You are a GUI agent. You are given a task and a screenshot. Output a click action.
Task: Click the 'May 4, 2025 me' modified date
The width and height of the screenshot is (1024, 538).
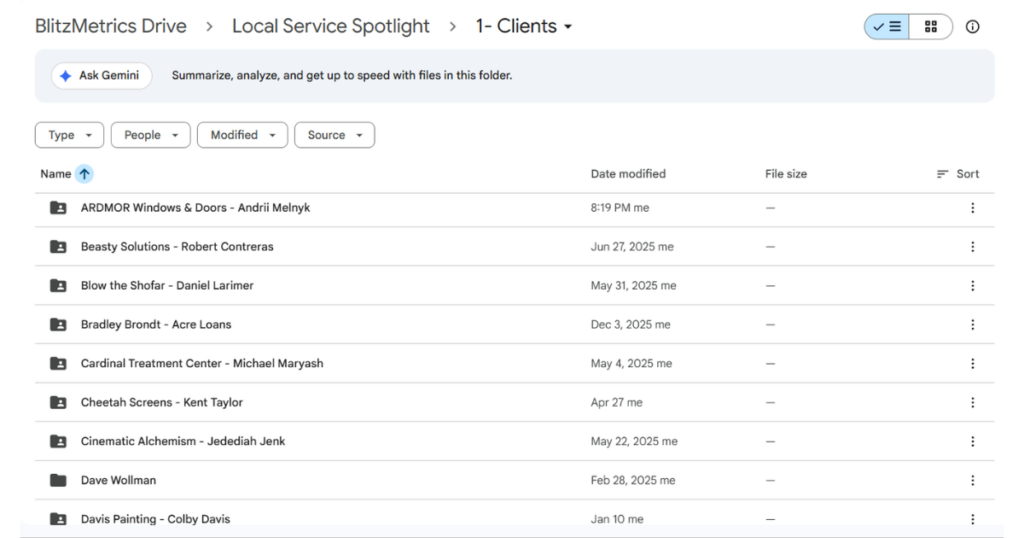pos(631,364)
